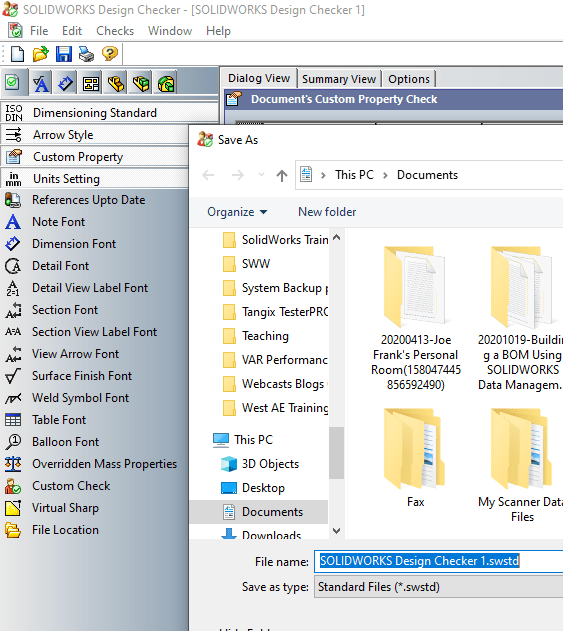Click the Dimension Font icon
The image size is (563, 631).
13,244
